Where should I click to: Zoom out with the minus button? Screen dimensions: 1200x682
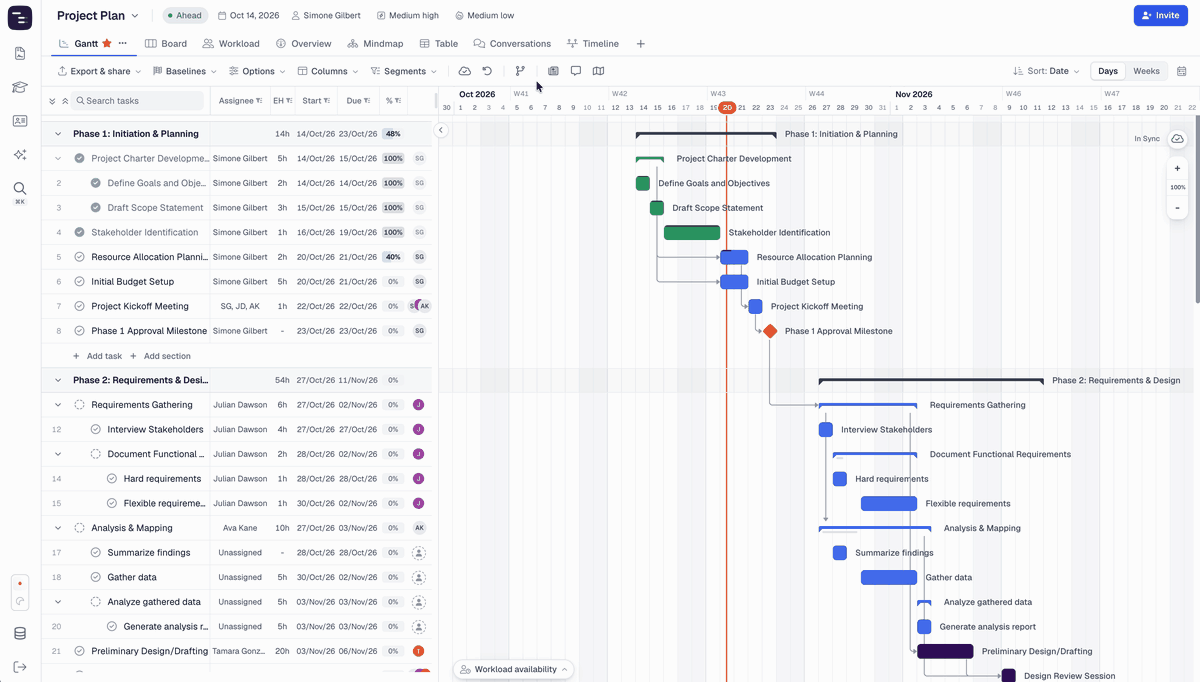click(1177, 207)
